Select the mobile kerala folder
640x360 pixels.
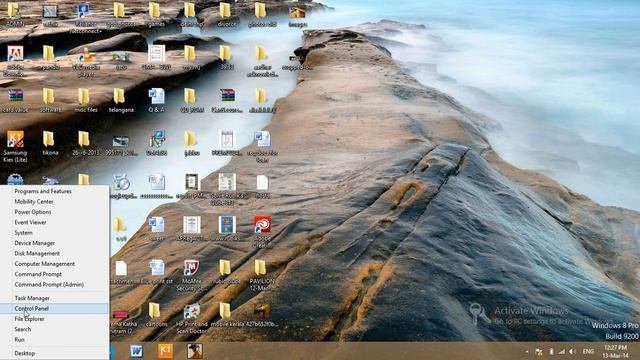click(x=227, y=315)
